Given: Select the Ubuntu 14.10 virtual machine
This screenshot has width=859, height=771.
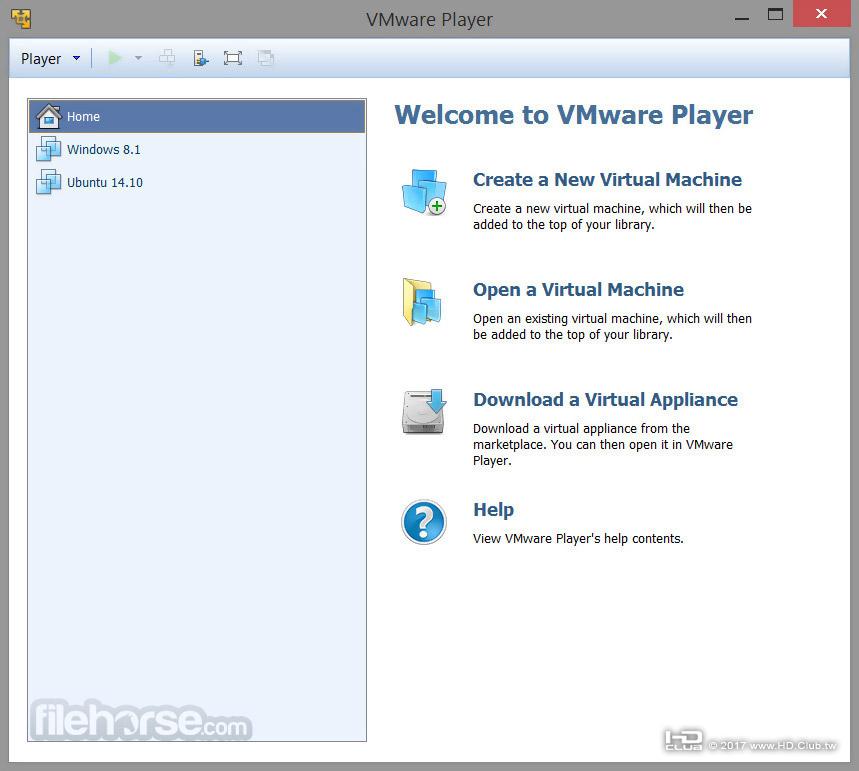Looking at the screenshot, I should pyautogui.click(x=197, y=182).
